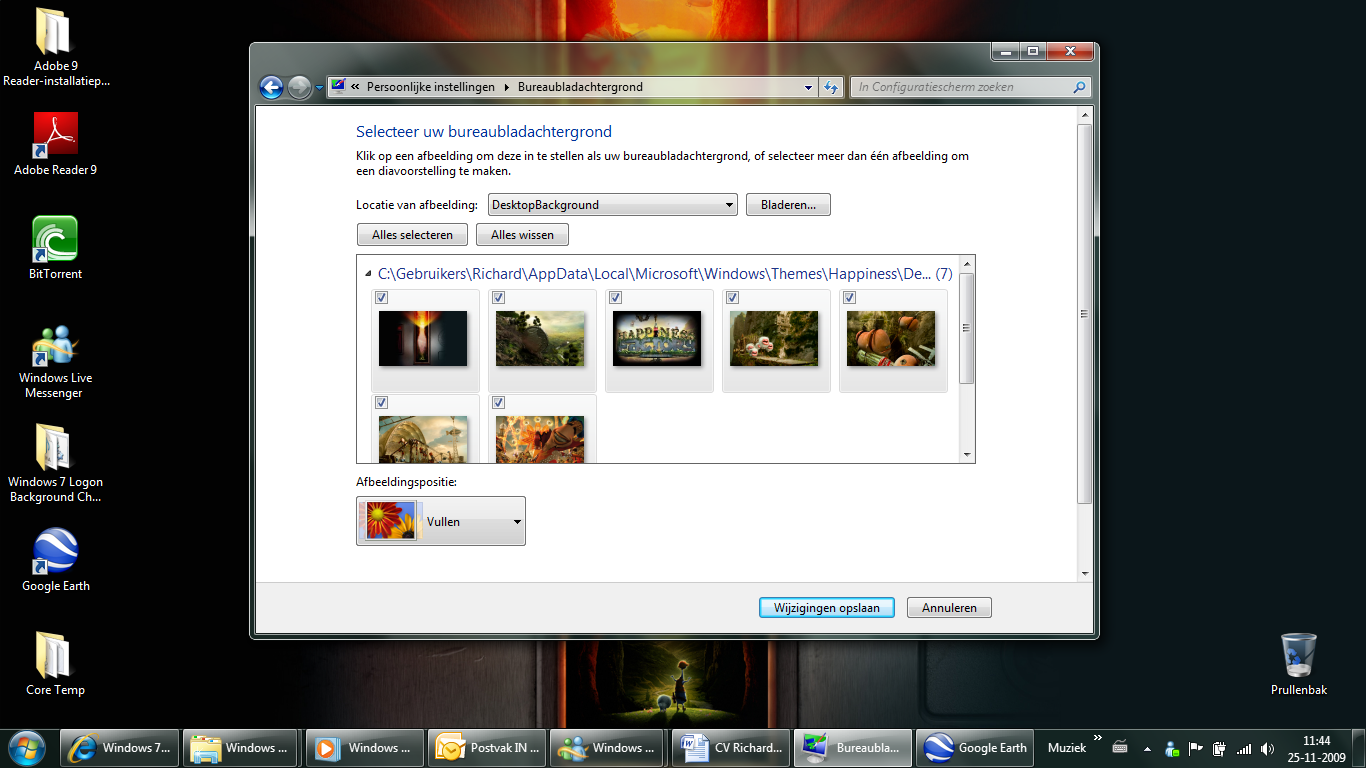Open Google Earth desktop icon
Viewport: 1366px width, 768px height.
click(x=55, y=560)
